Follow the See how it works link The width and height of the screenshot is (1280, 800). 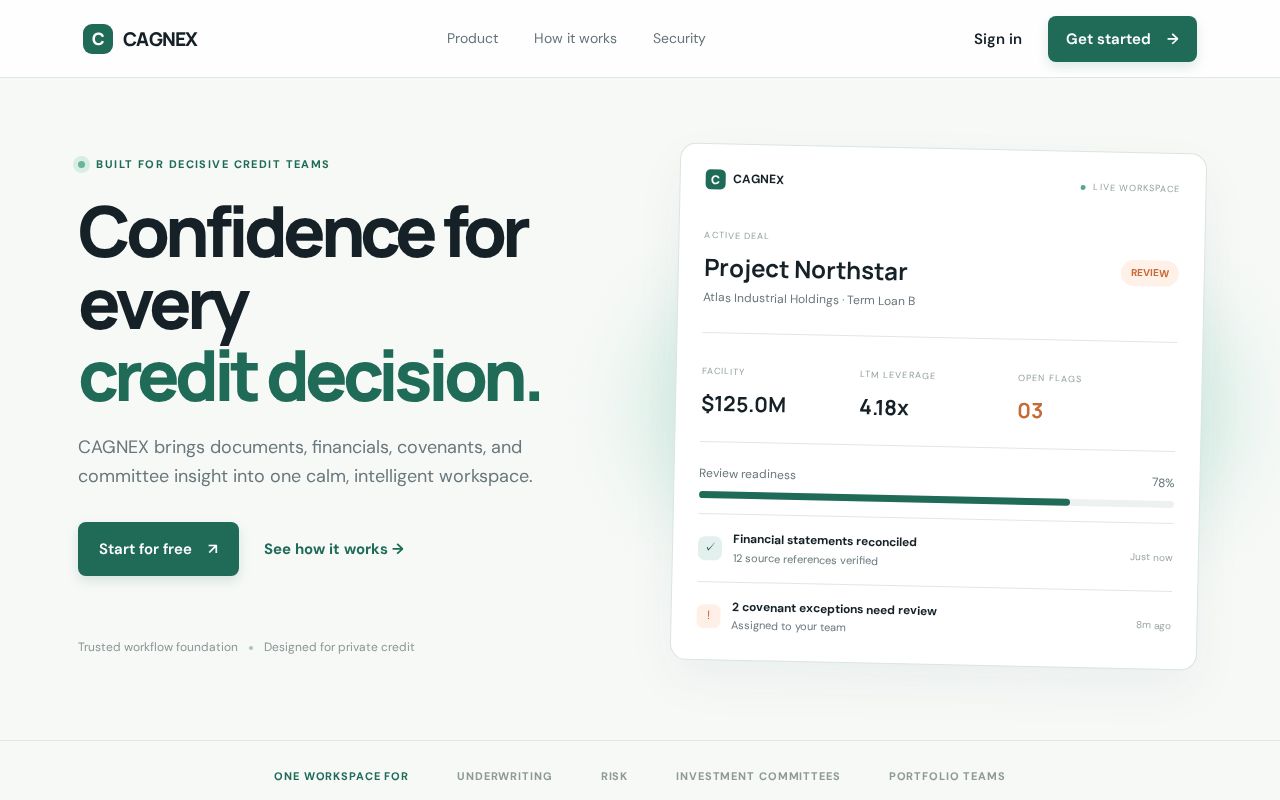click(x=334, y=549)
